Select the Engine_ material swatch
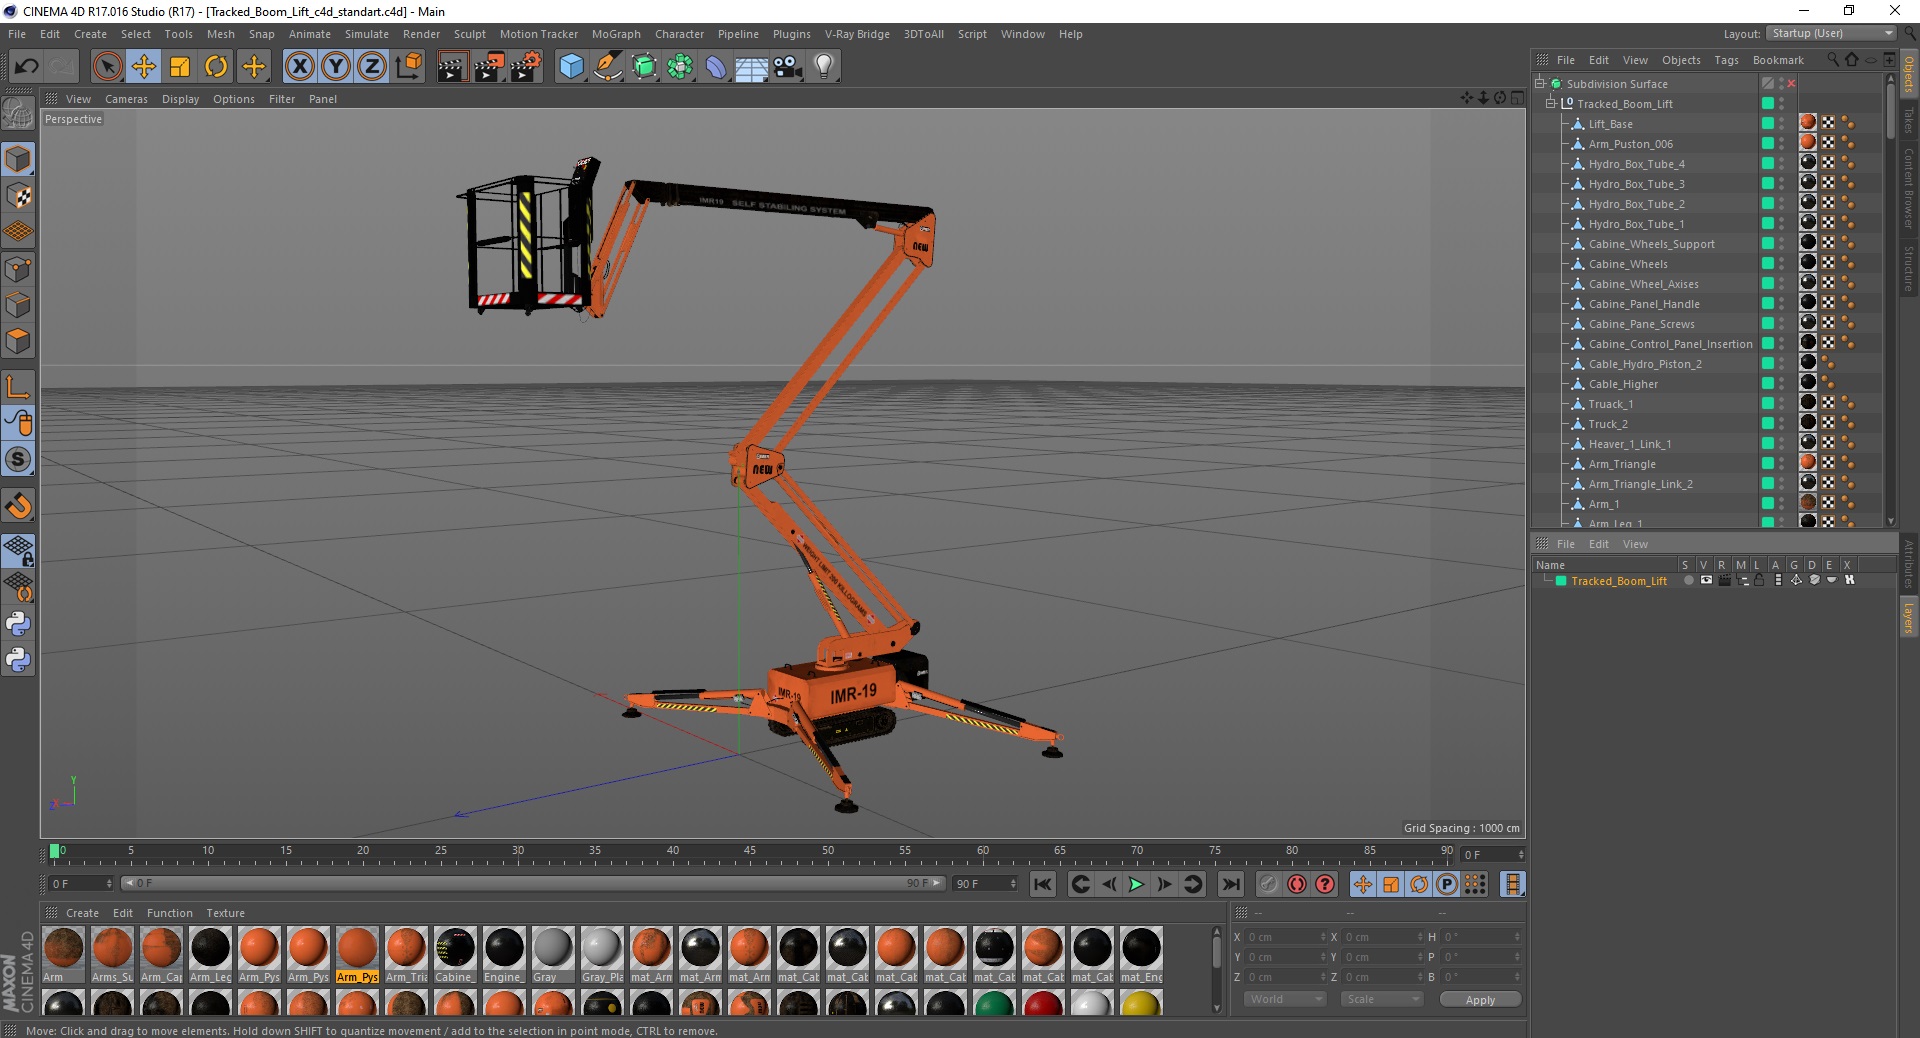 pos(504,948)
